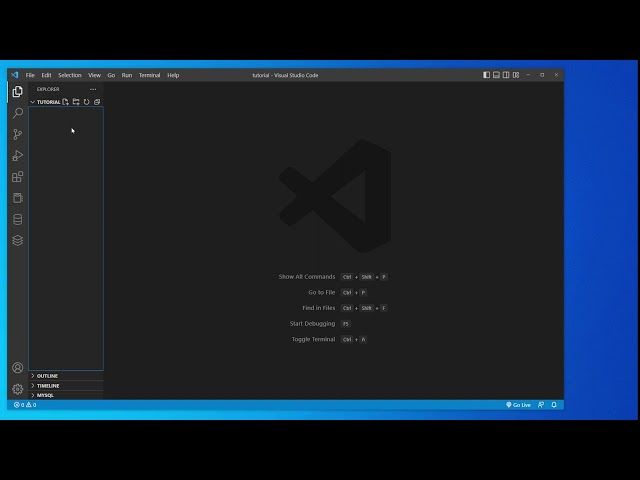The width and height of the screenshot is (640, 480).
Task: Click the Find in Files hint text
Action: tap(319, 308)
